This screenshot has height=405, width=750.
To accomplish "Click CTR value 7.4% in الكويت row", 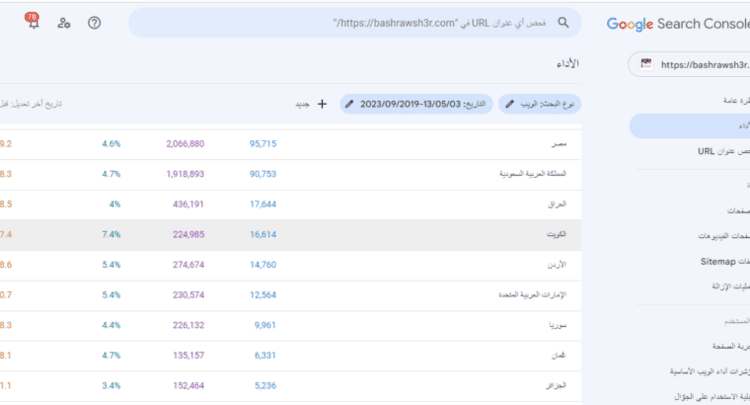I will (111, 234).
